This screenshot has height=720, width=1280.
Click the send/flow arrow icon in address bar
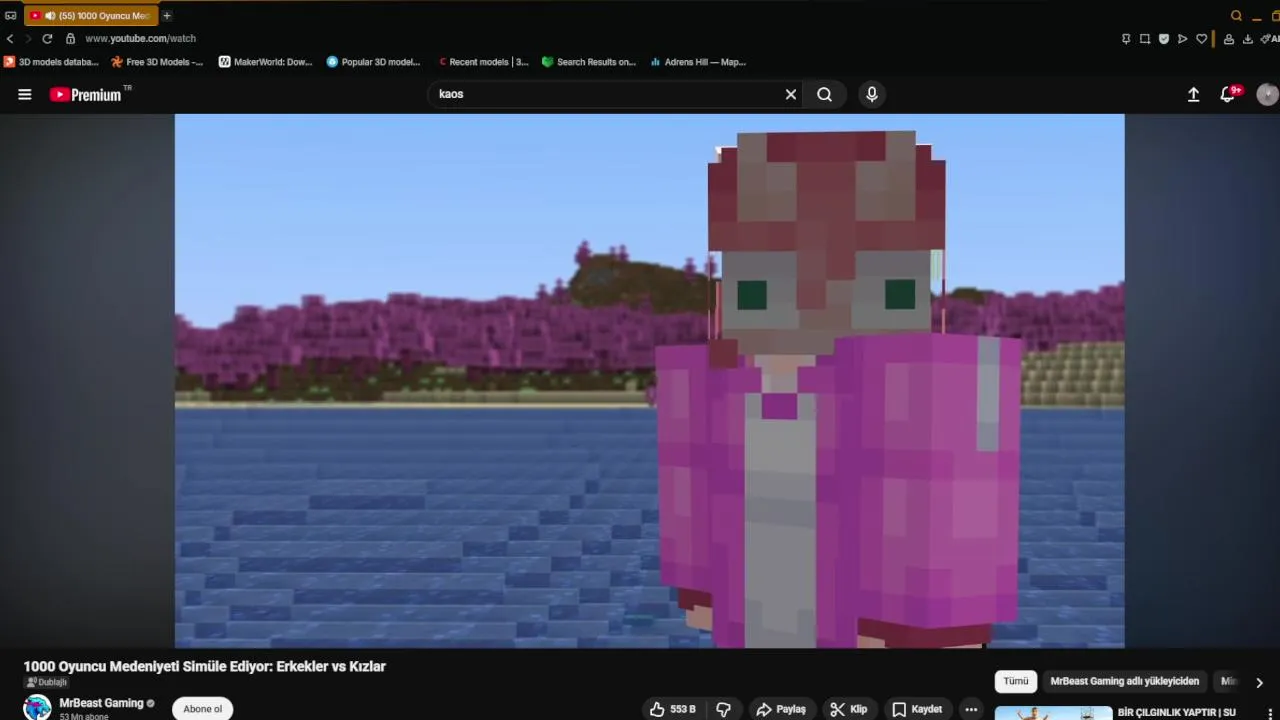coord(1183,39)
